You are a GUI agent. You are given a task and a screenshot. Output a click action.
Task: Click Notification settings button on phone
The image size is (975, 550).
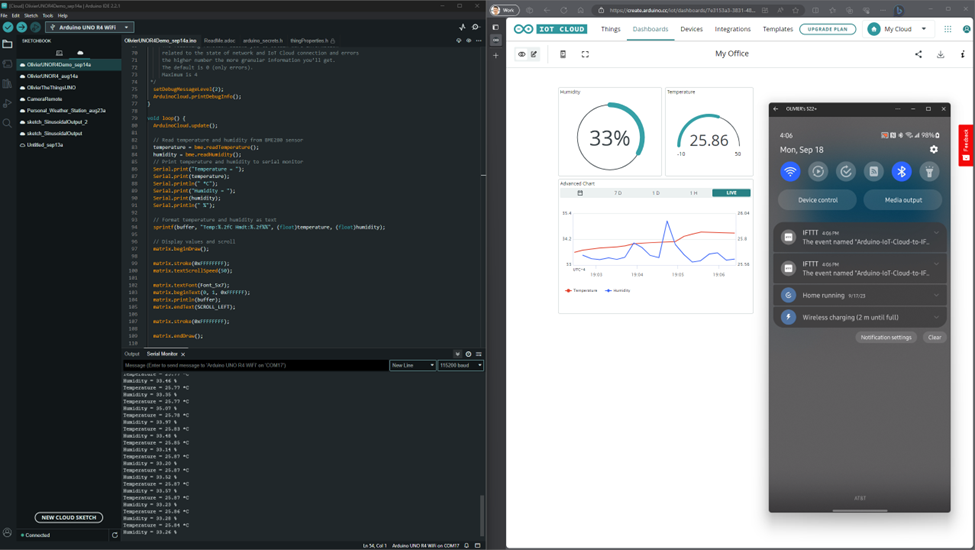click(x=886, y=337)
